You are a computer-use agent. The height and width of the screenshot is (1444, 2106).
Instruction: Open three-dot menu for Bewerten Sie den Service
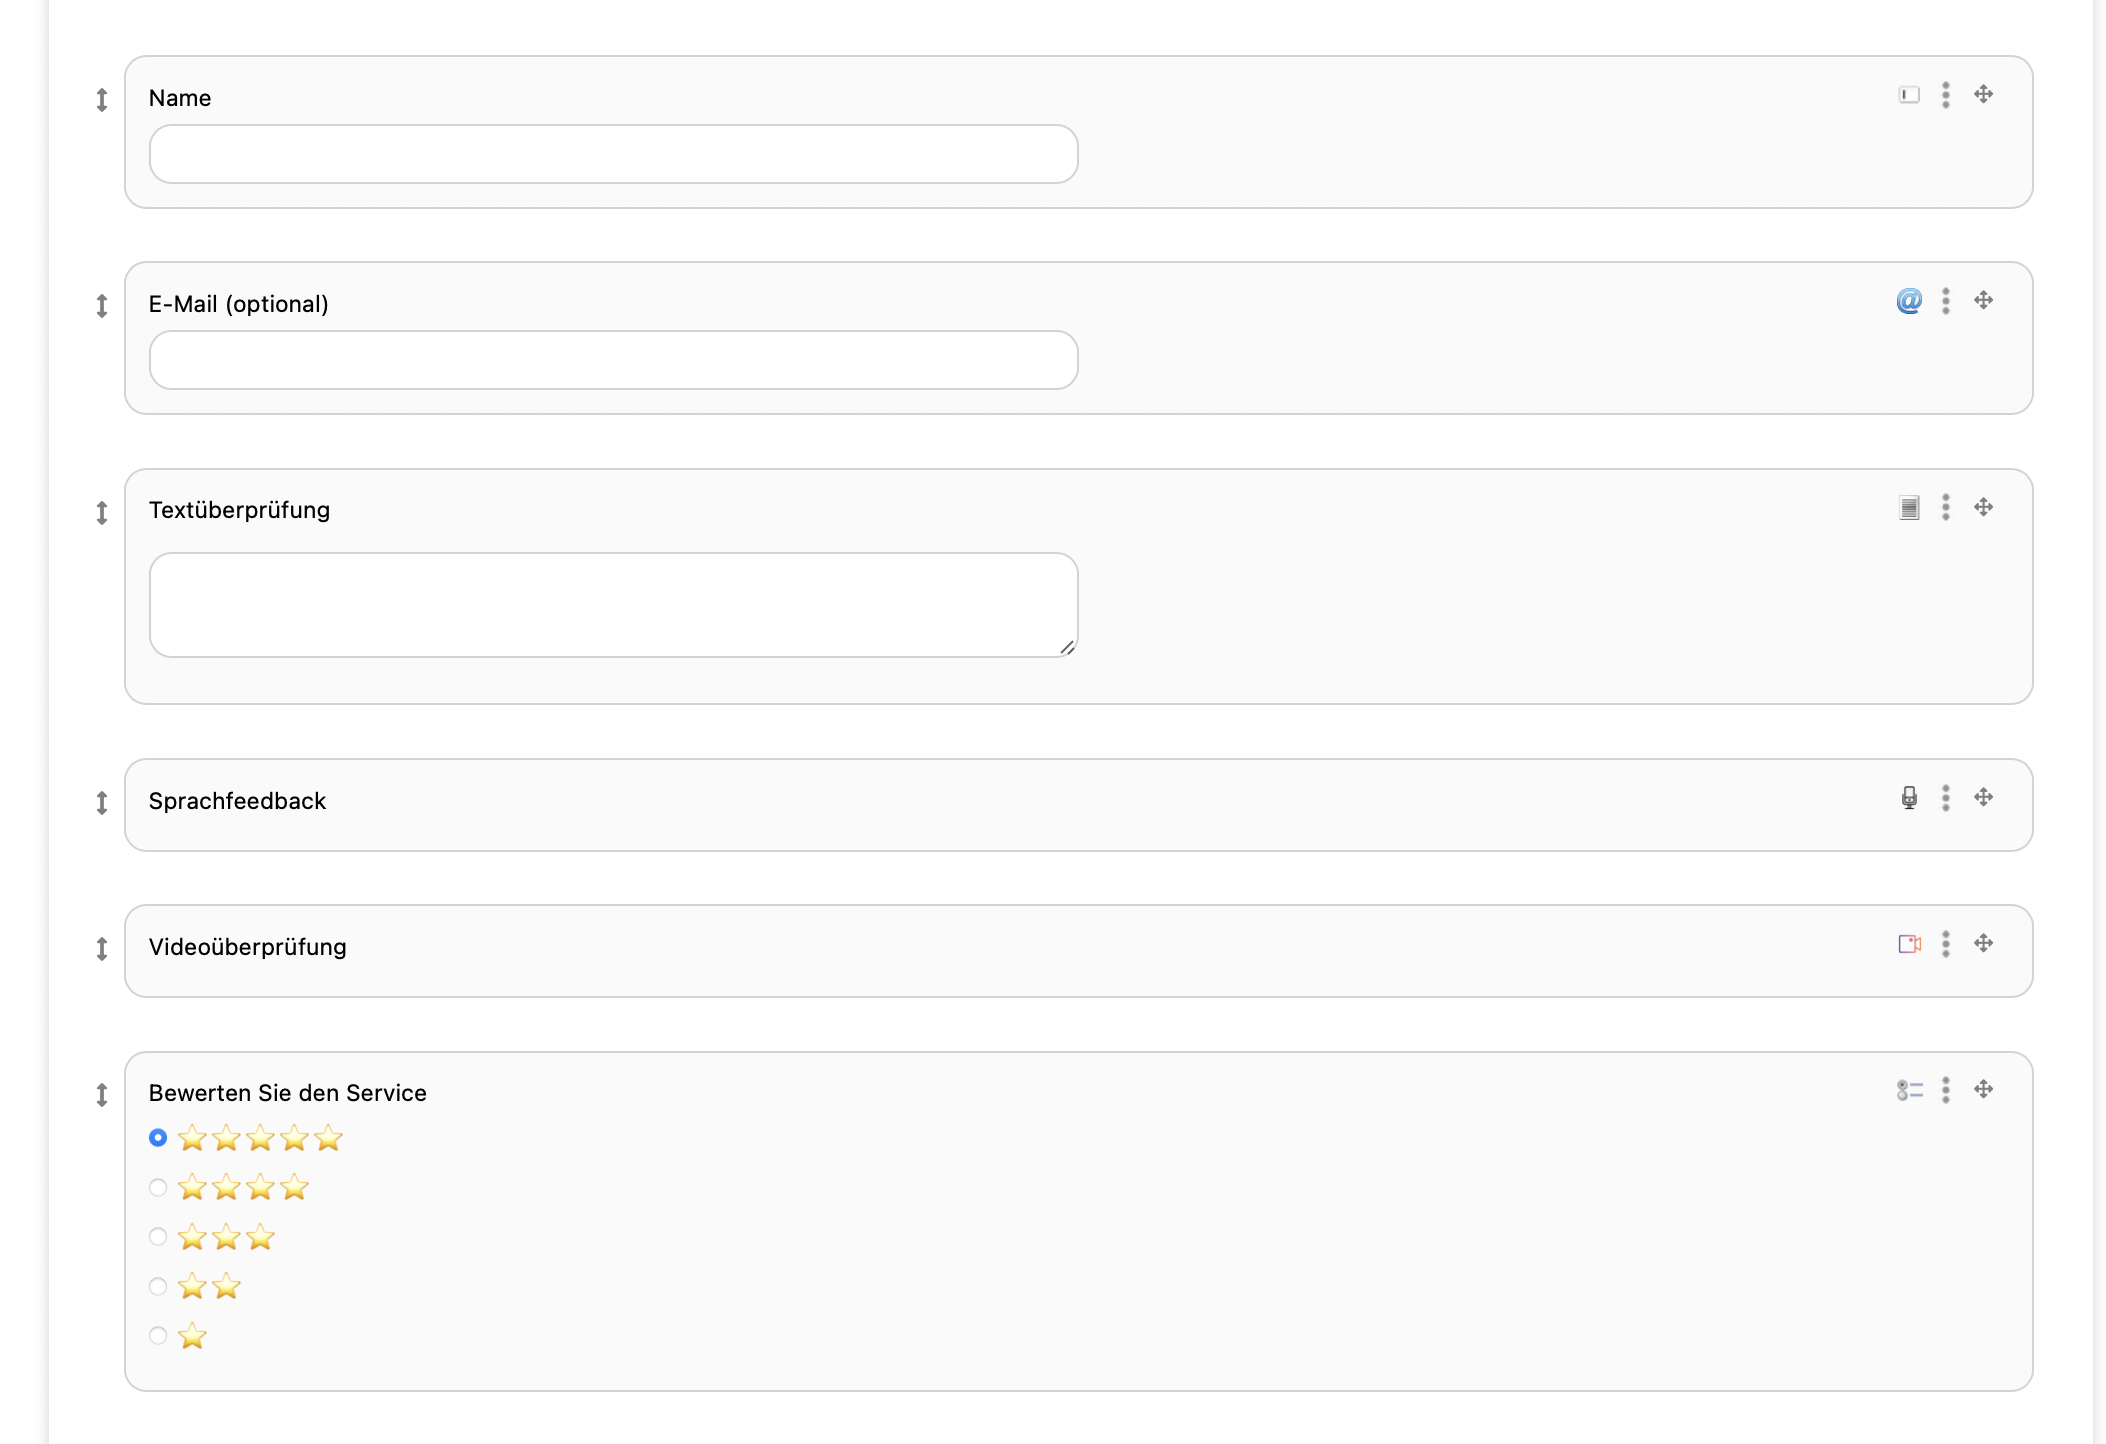[1946, 1090]
